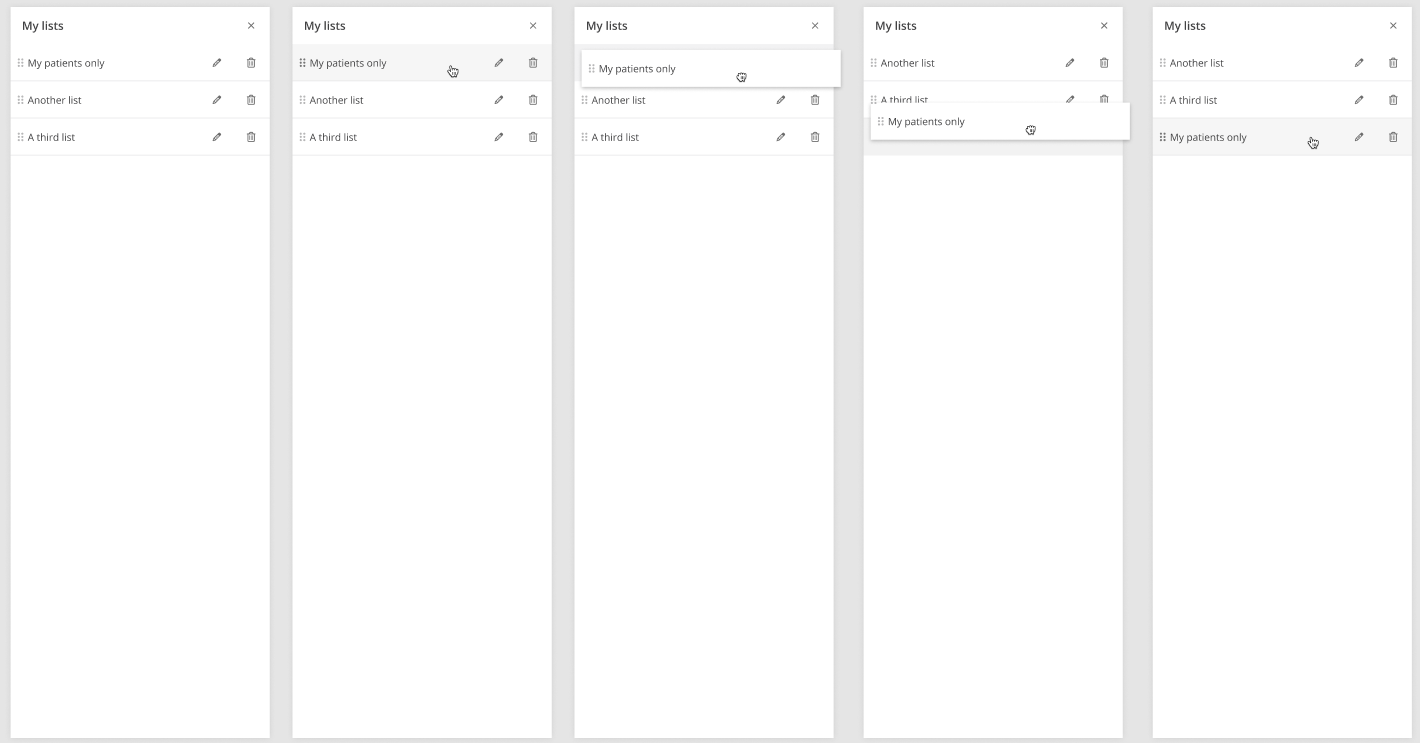Delete hovered "My patients only" in second panel

(533, 63)
